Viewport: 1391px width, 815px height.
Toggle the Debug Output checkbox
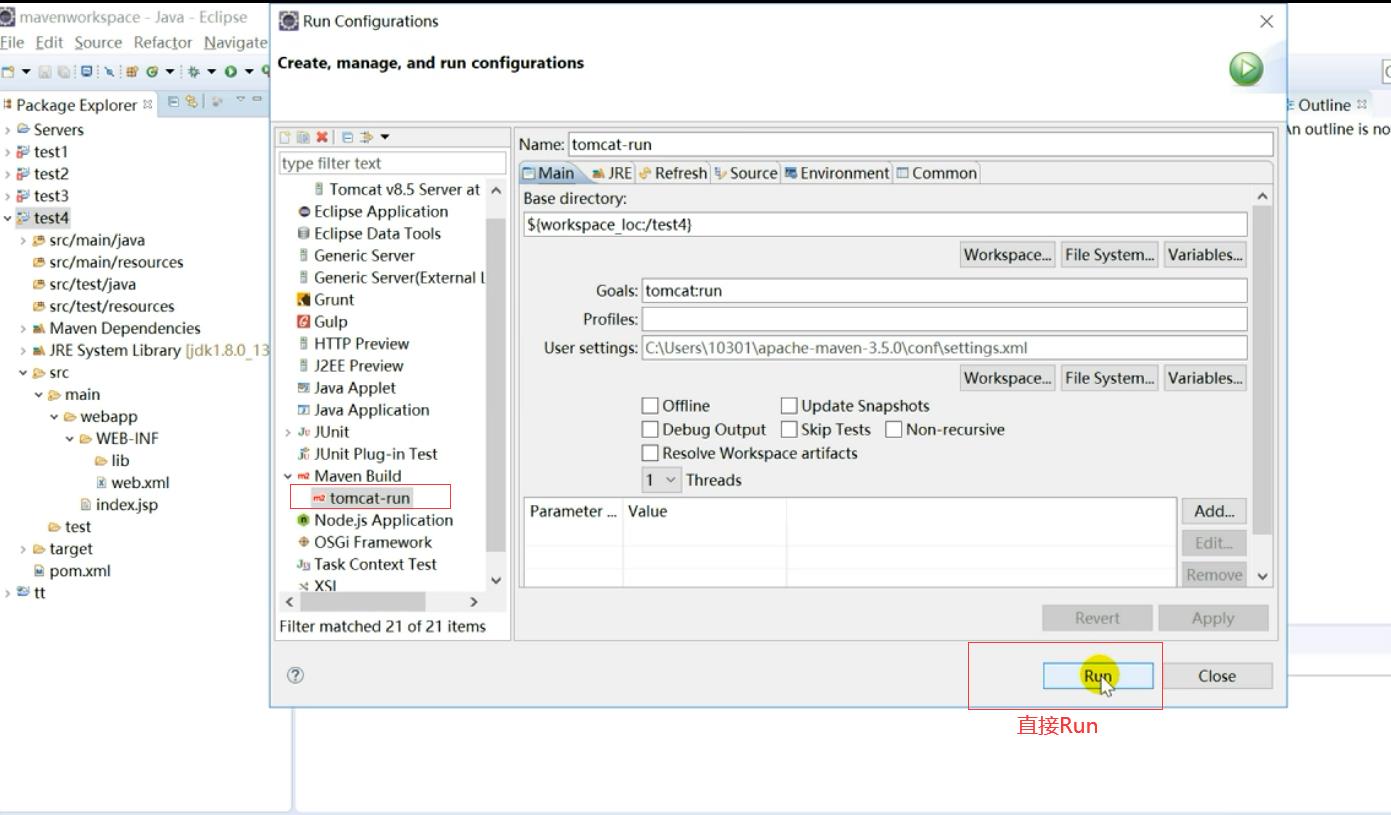(x=651, y=429)
